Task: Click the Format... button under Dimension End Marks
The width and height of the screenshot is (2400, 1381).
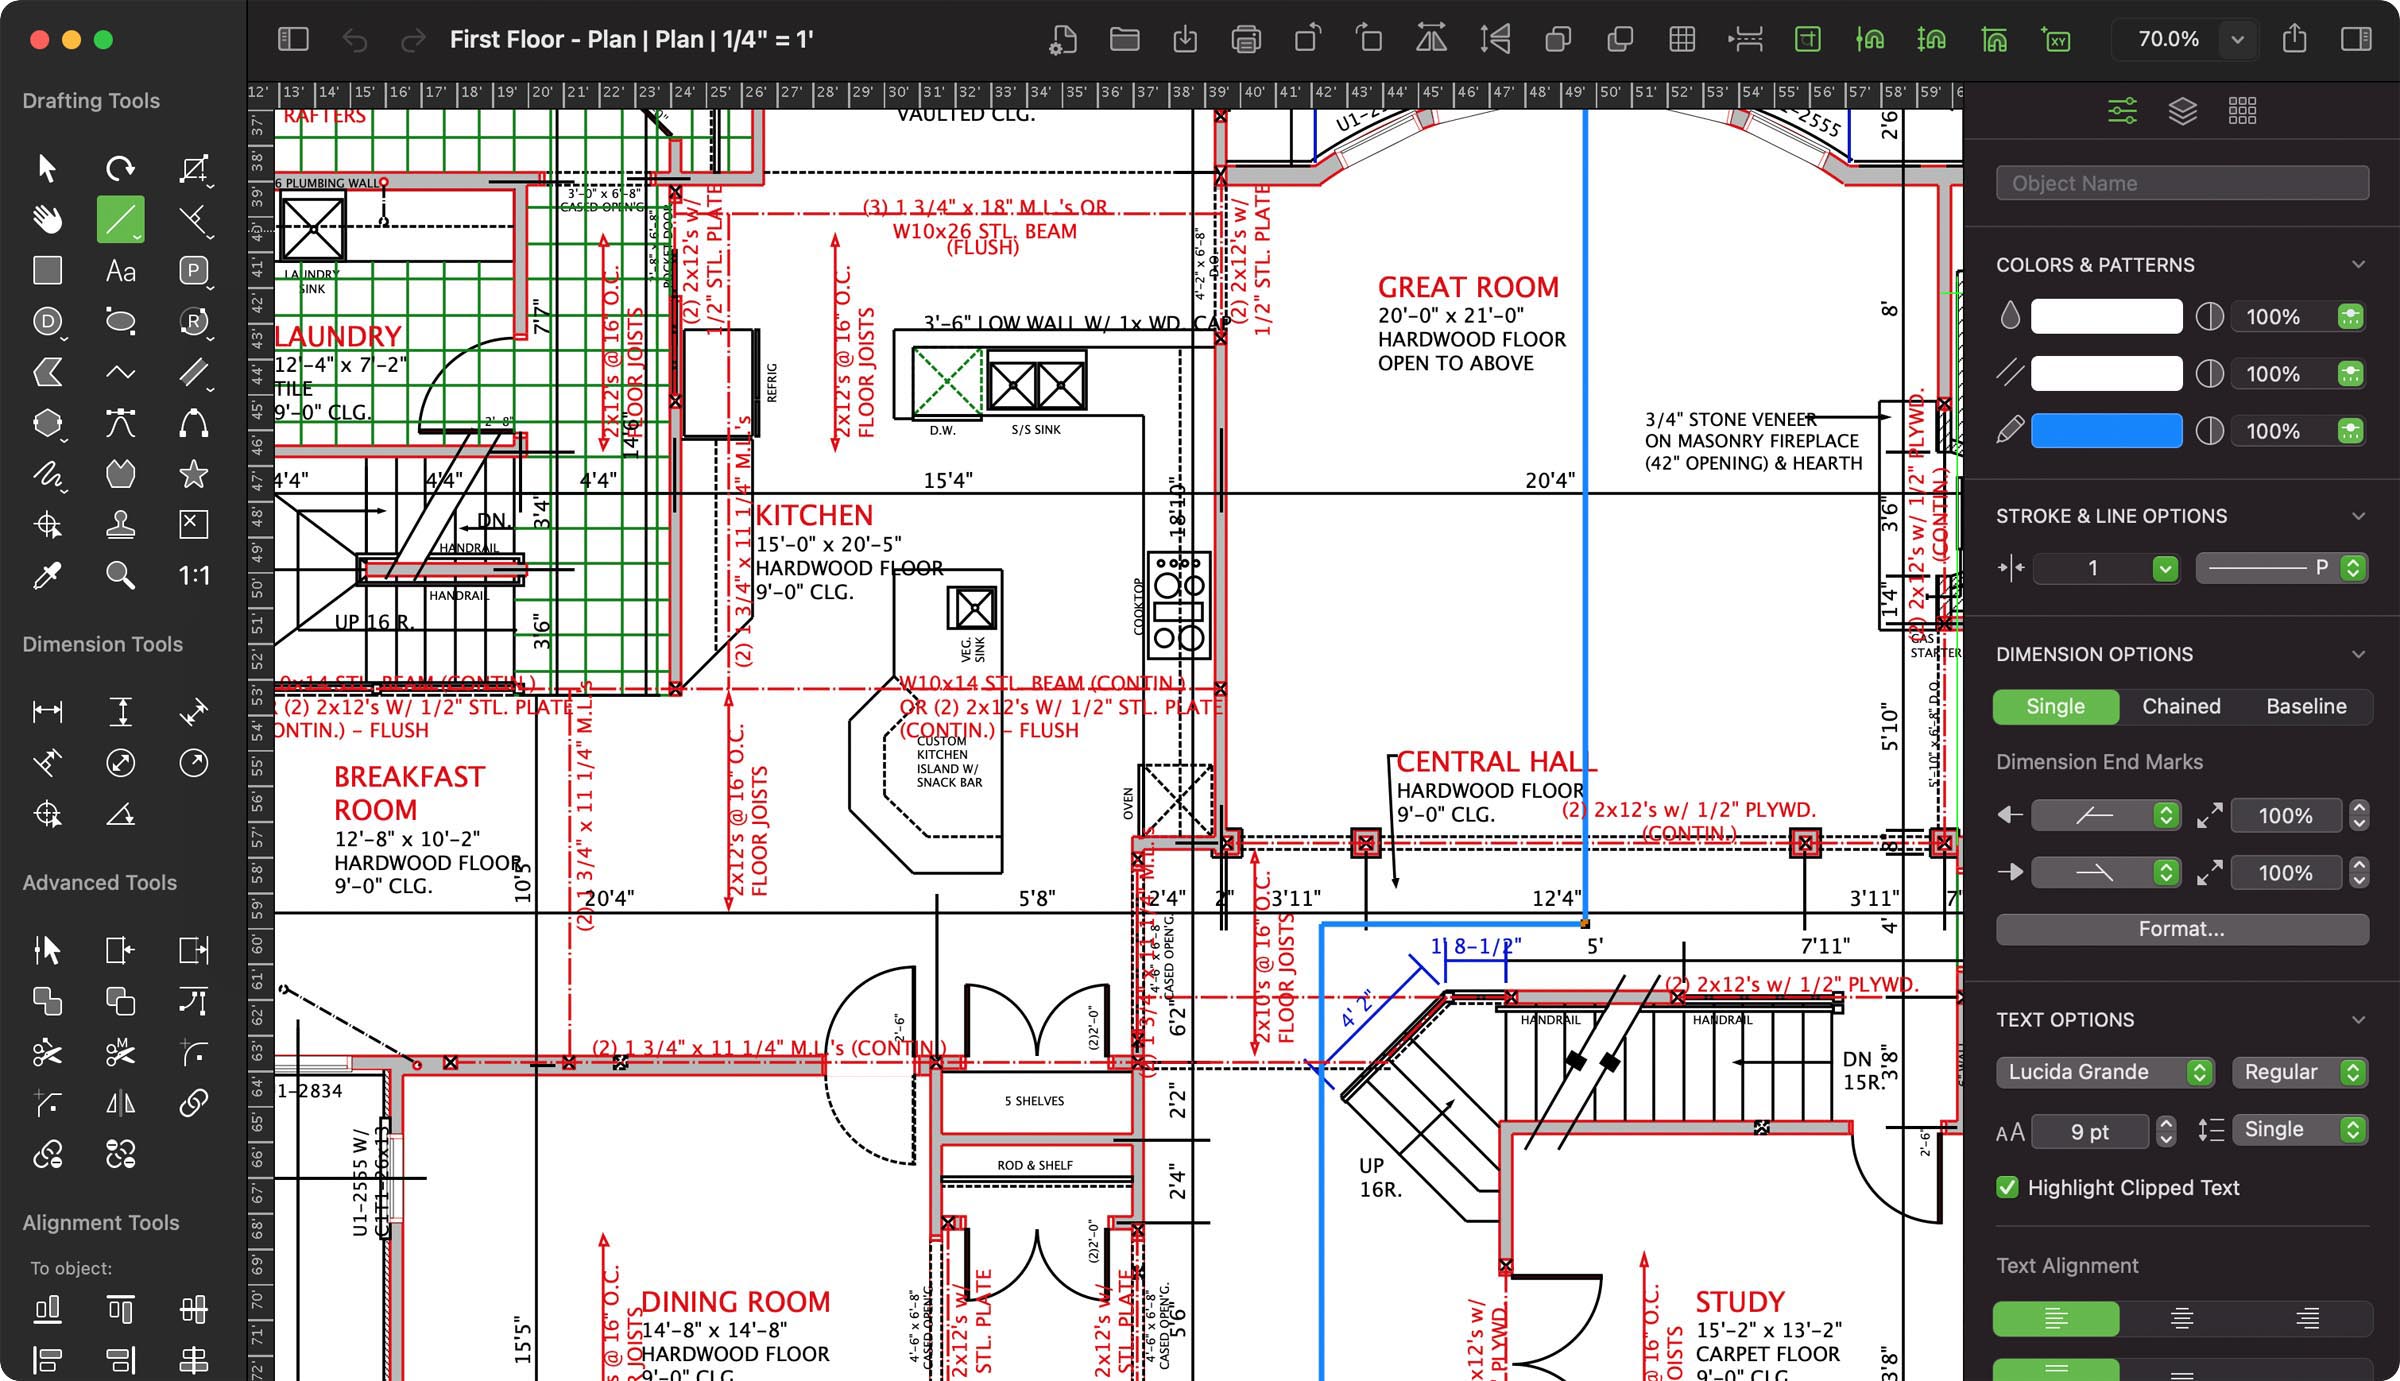Action: click(x=2181, y=928)
